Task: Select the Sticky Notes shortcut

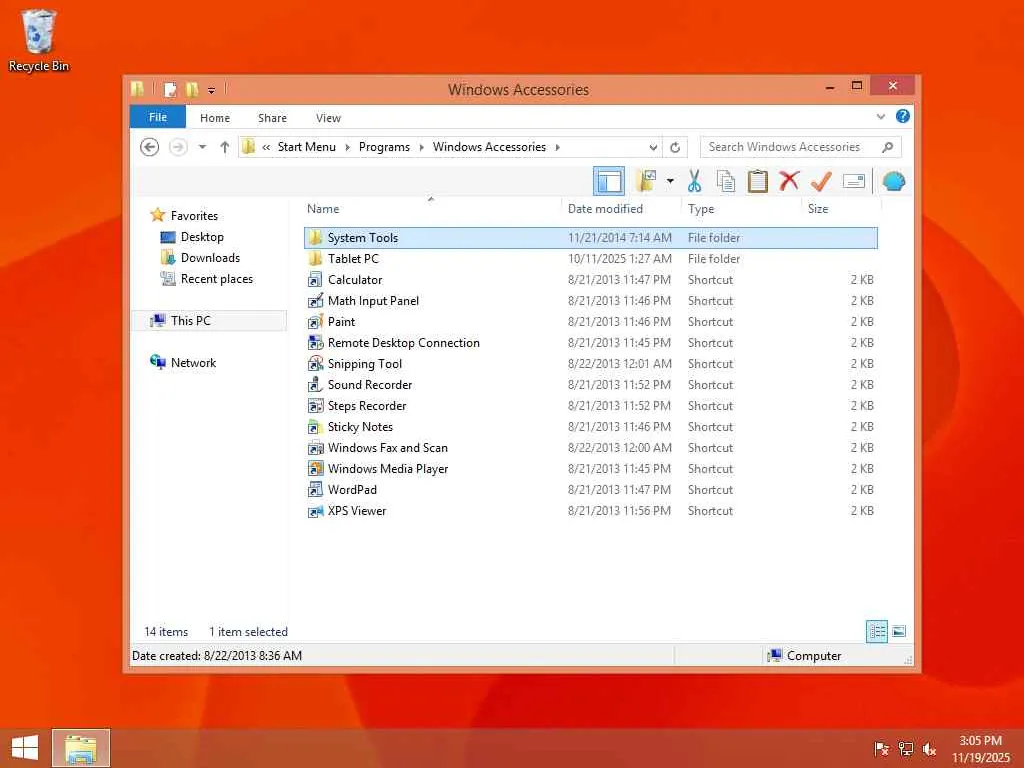Action: 591,426
